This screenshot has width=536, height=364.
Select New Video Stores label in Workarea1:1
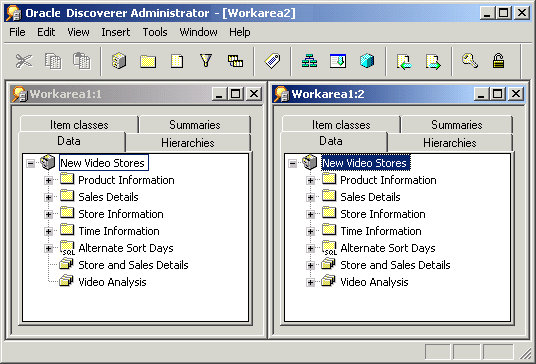tap(103, 163)
